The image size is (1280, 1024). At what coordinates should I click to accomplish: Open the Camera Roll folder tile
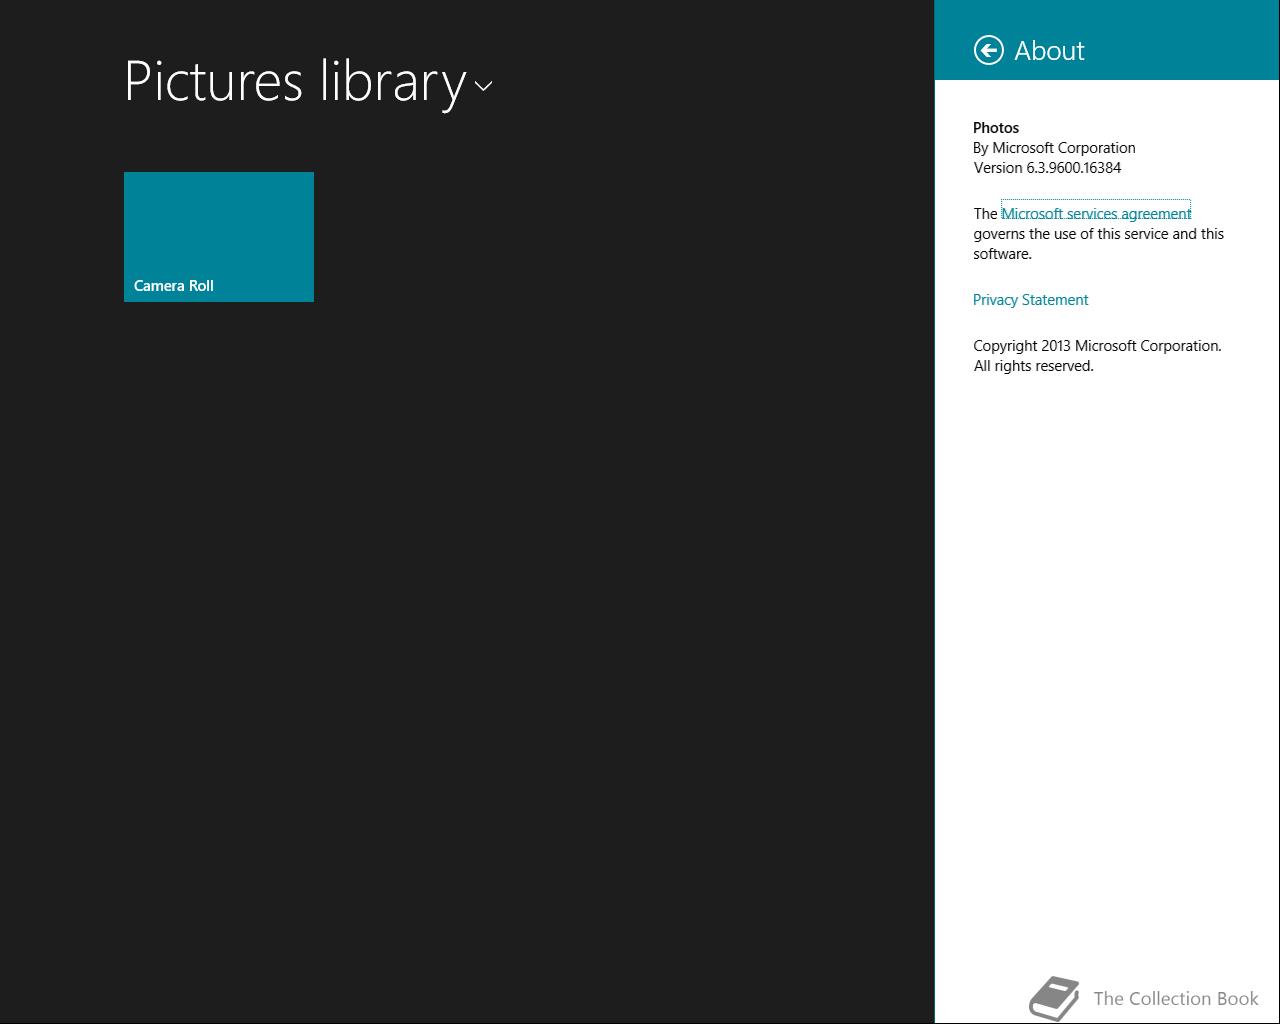[219, 237]
